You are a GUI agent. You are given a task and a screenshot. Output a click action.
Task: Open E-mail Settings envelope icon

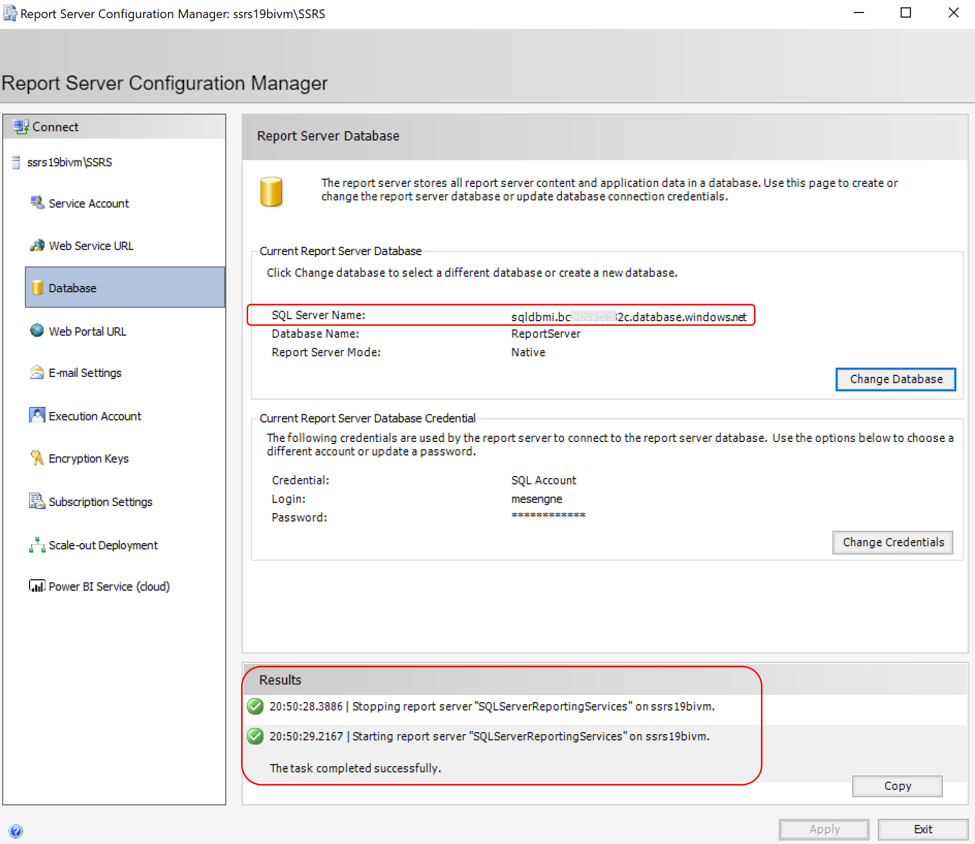[x=37, y=372]
